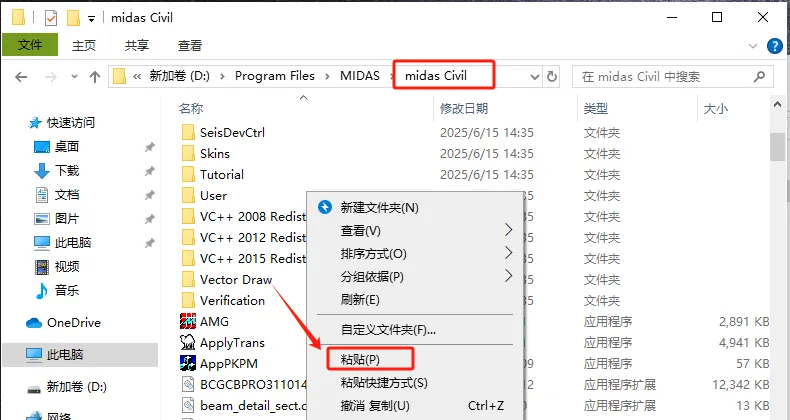
Task: Click the User folder icon
Action: point(188,195)
